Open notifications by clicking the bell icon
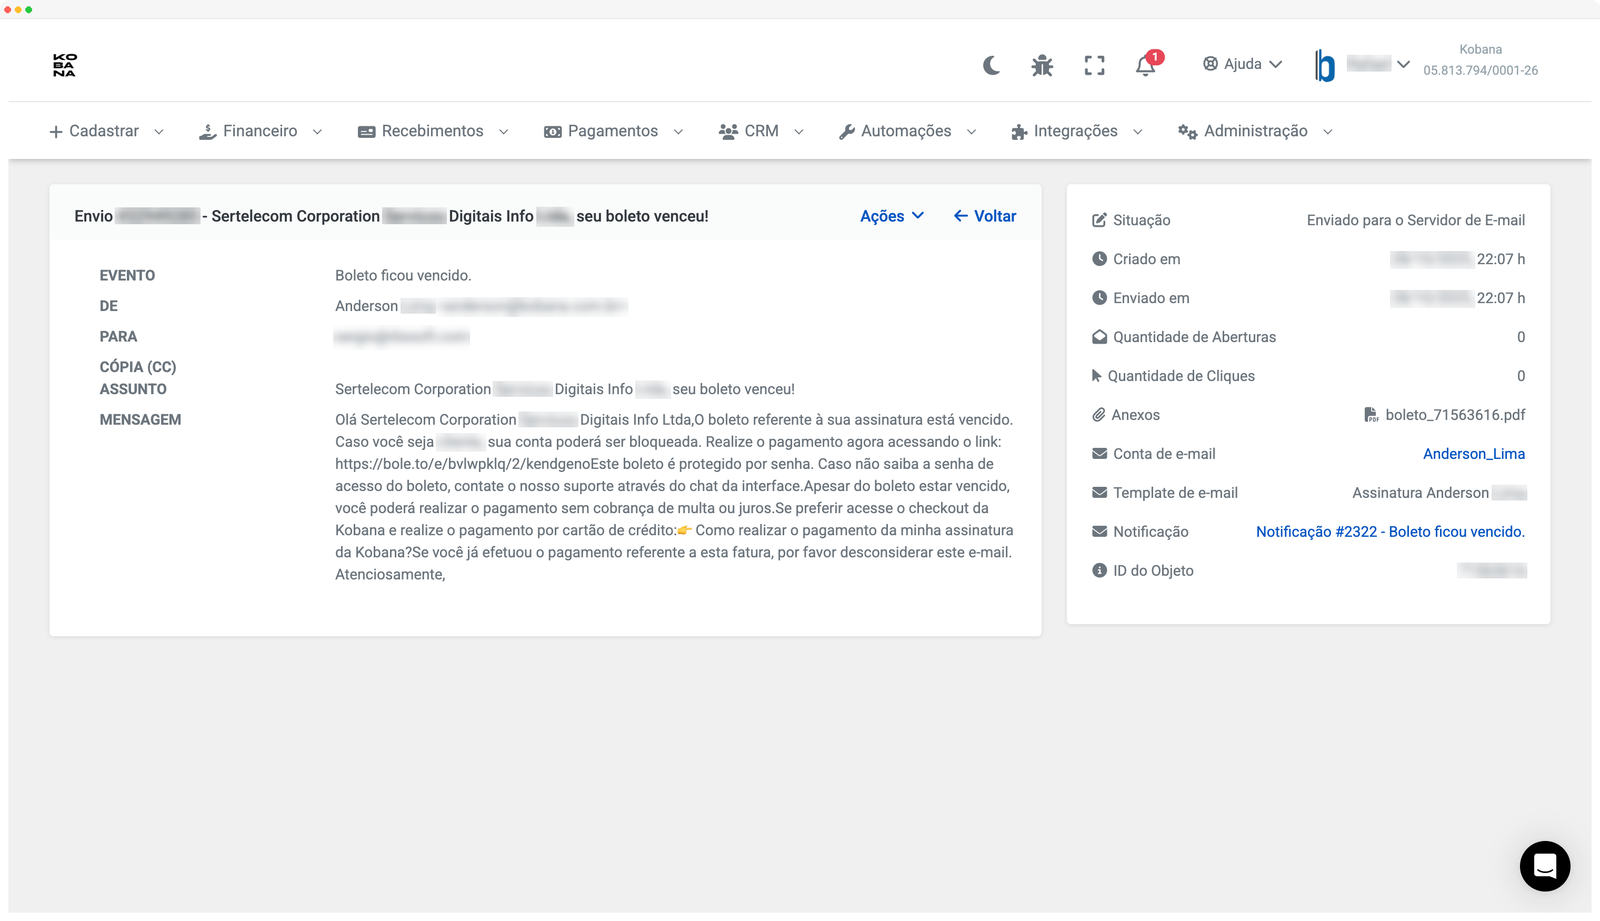The height and width of the screenshot is (921, 1600). tap(1146, 64)
